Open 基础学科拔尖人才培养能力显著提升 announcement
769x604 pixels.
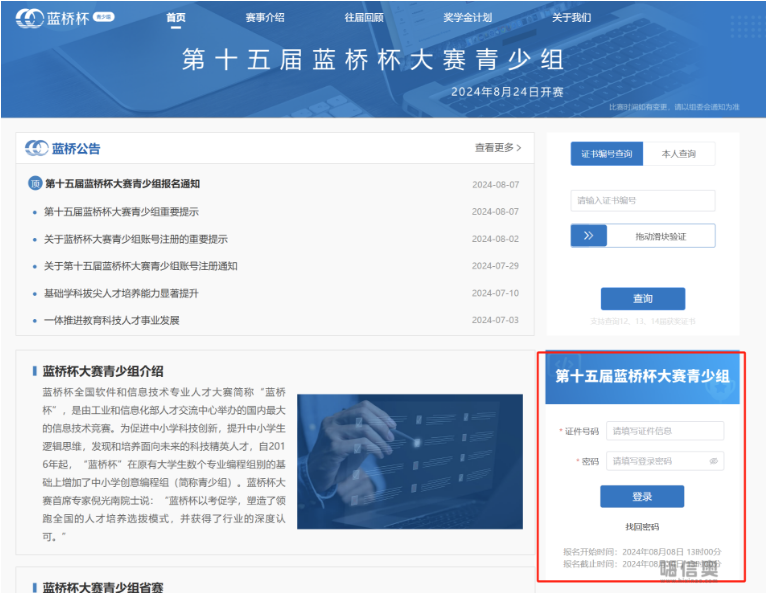(121, 294)
